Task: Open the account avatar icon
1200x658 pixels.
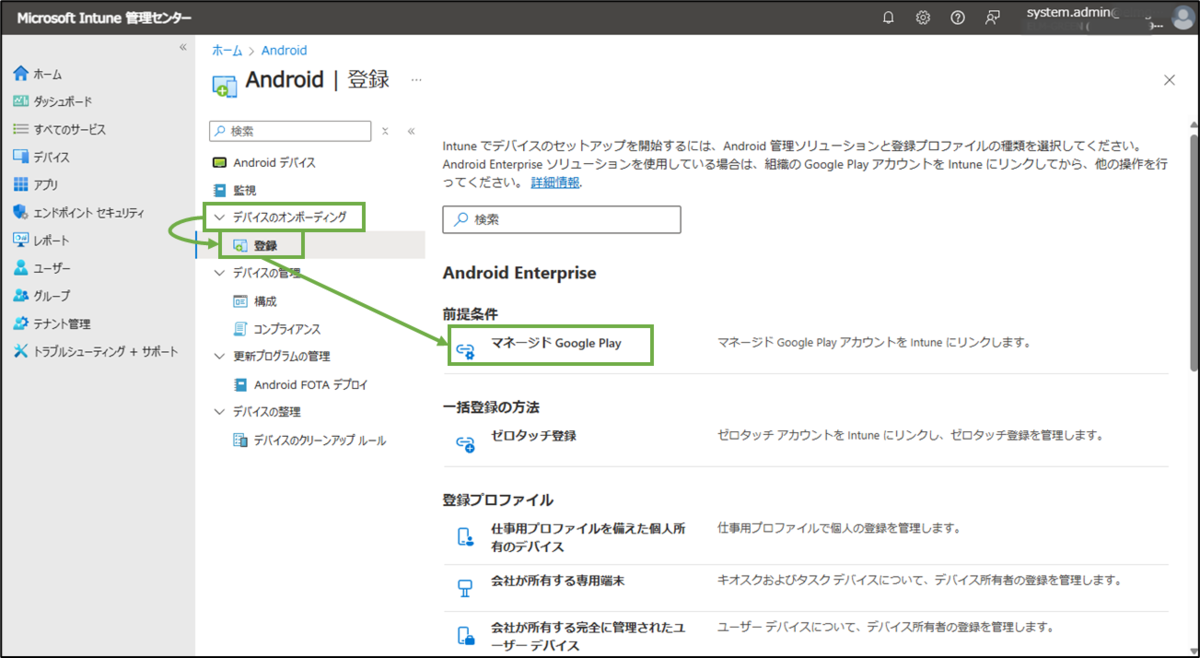Action: tap(1181, 18)
